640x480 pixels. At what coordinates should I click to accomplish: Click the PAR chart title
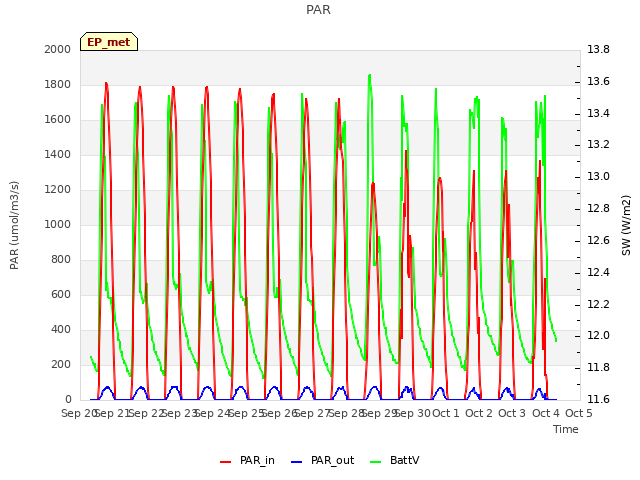(318, 9)
